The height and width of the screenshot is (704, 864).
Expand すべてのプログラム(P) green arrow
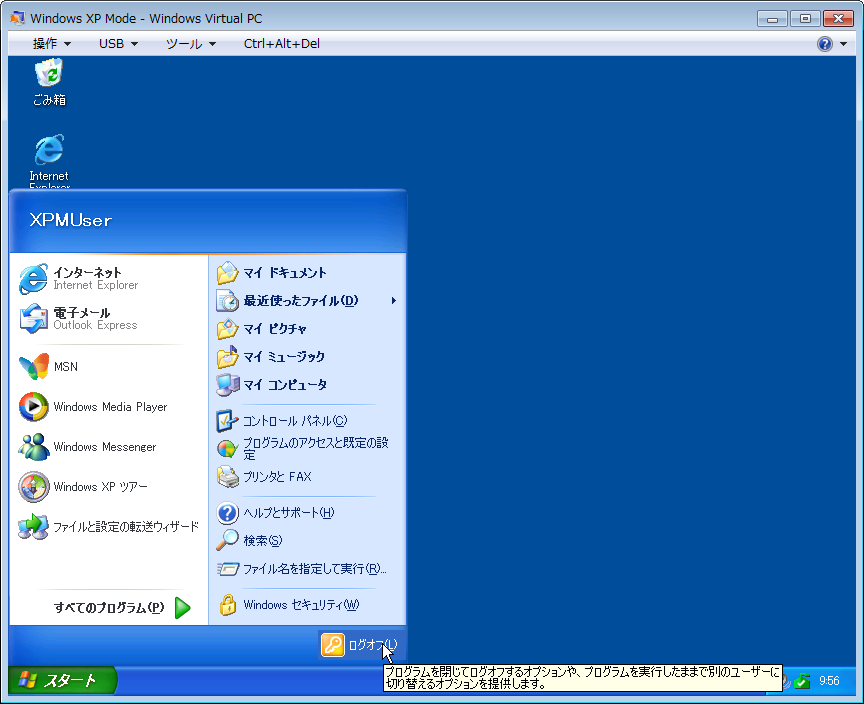point(182,608)
